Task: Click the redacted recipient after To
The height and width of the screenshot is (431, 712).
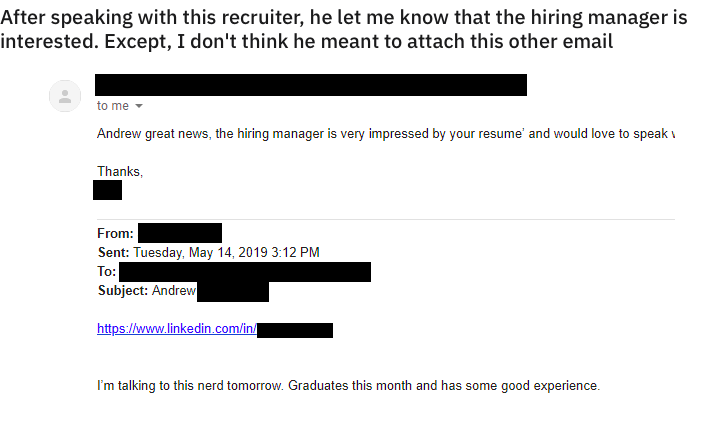Action: 244,272
